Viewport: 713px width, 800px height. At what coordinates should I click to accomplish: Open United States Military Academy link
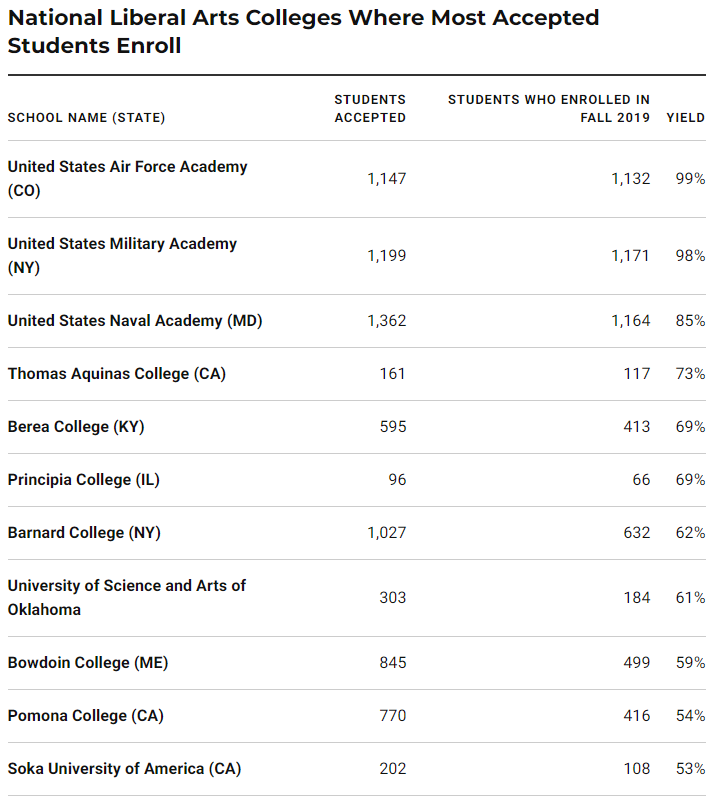122,244
